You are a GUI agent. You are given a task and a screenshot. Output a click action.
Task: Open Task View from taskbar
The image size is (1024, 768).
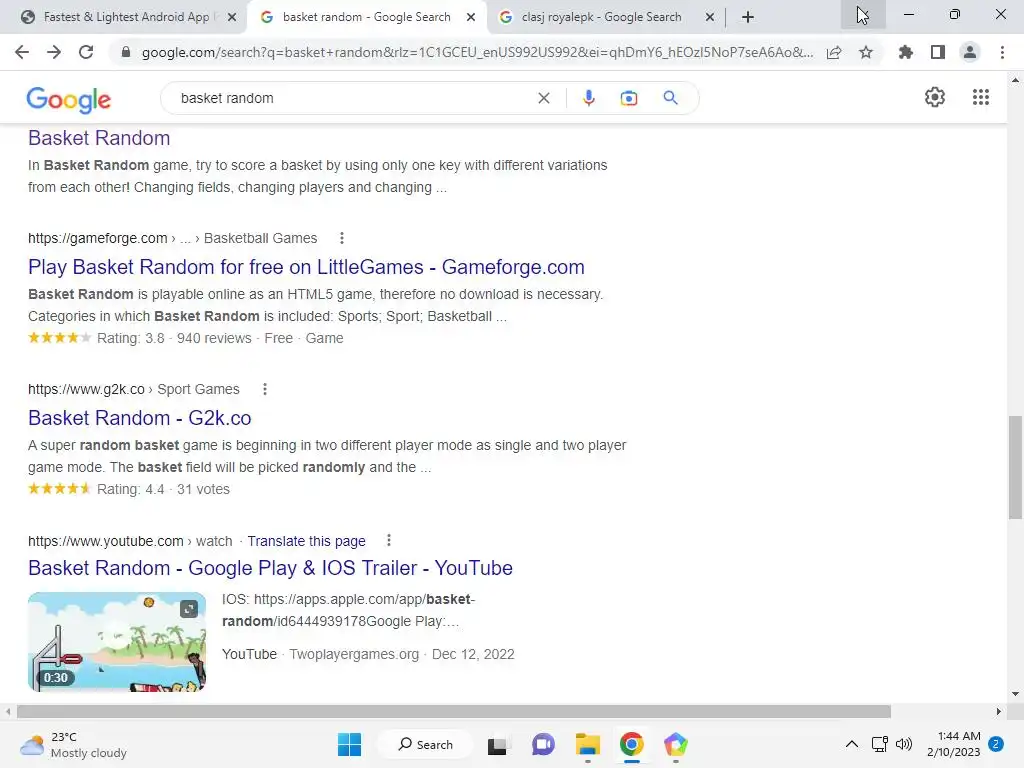[x=497, y=744]
